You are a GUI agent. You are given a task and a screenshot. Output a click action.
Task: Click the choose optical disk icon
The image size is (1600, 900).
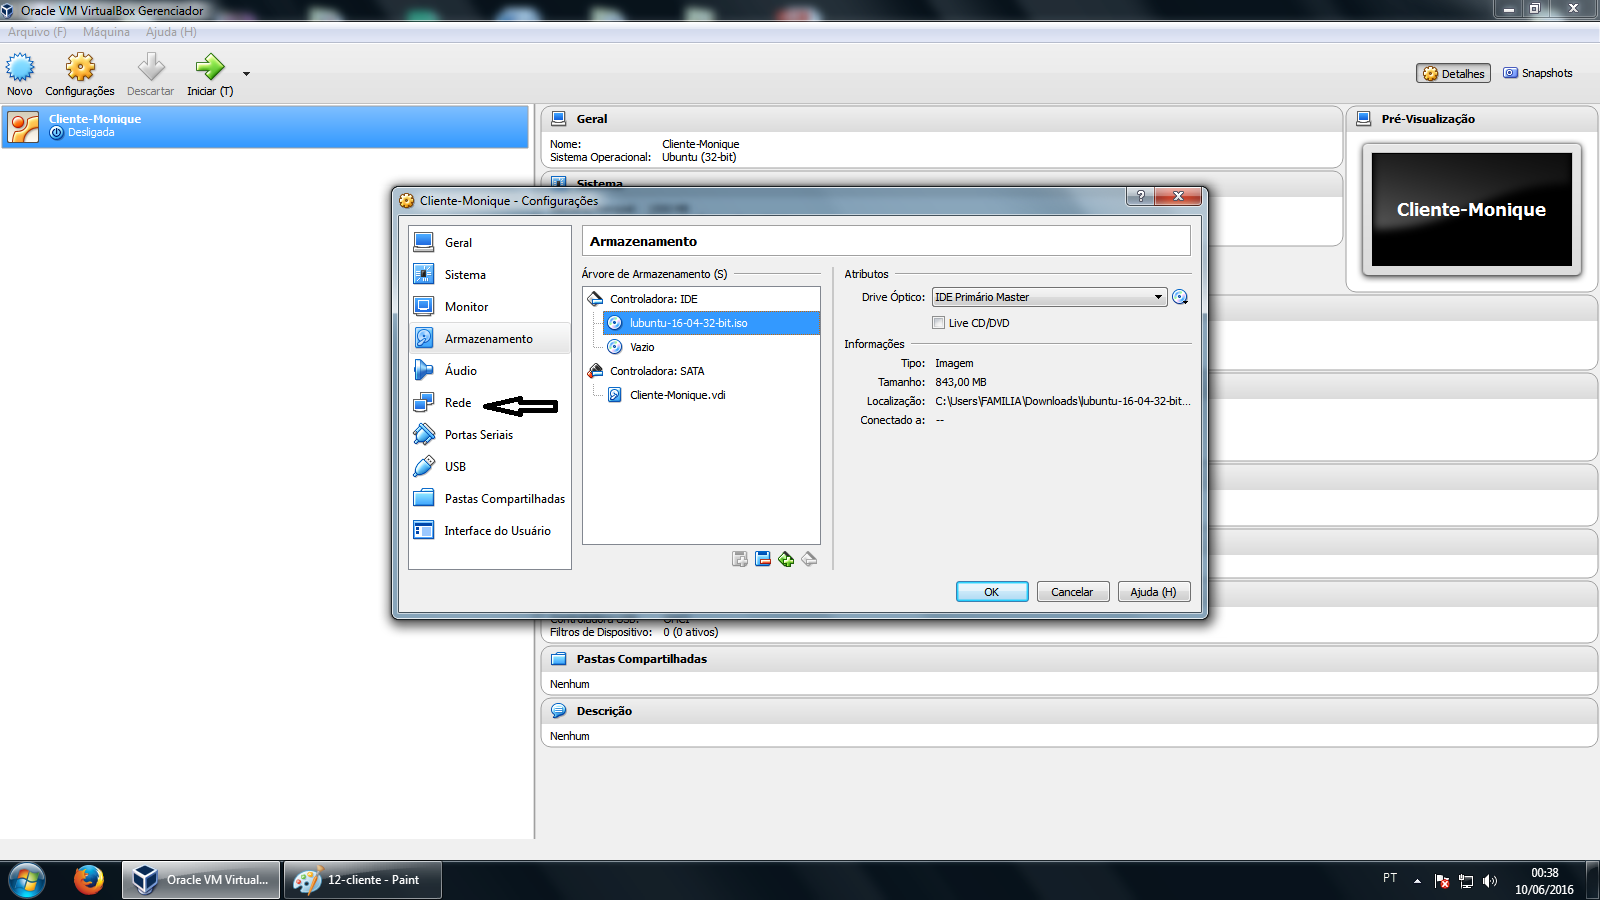tap(1180, 297)
